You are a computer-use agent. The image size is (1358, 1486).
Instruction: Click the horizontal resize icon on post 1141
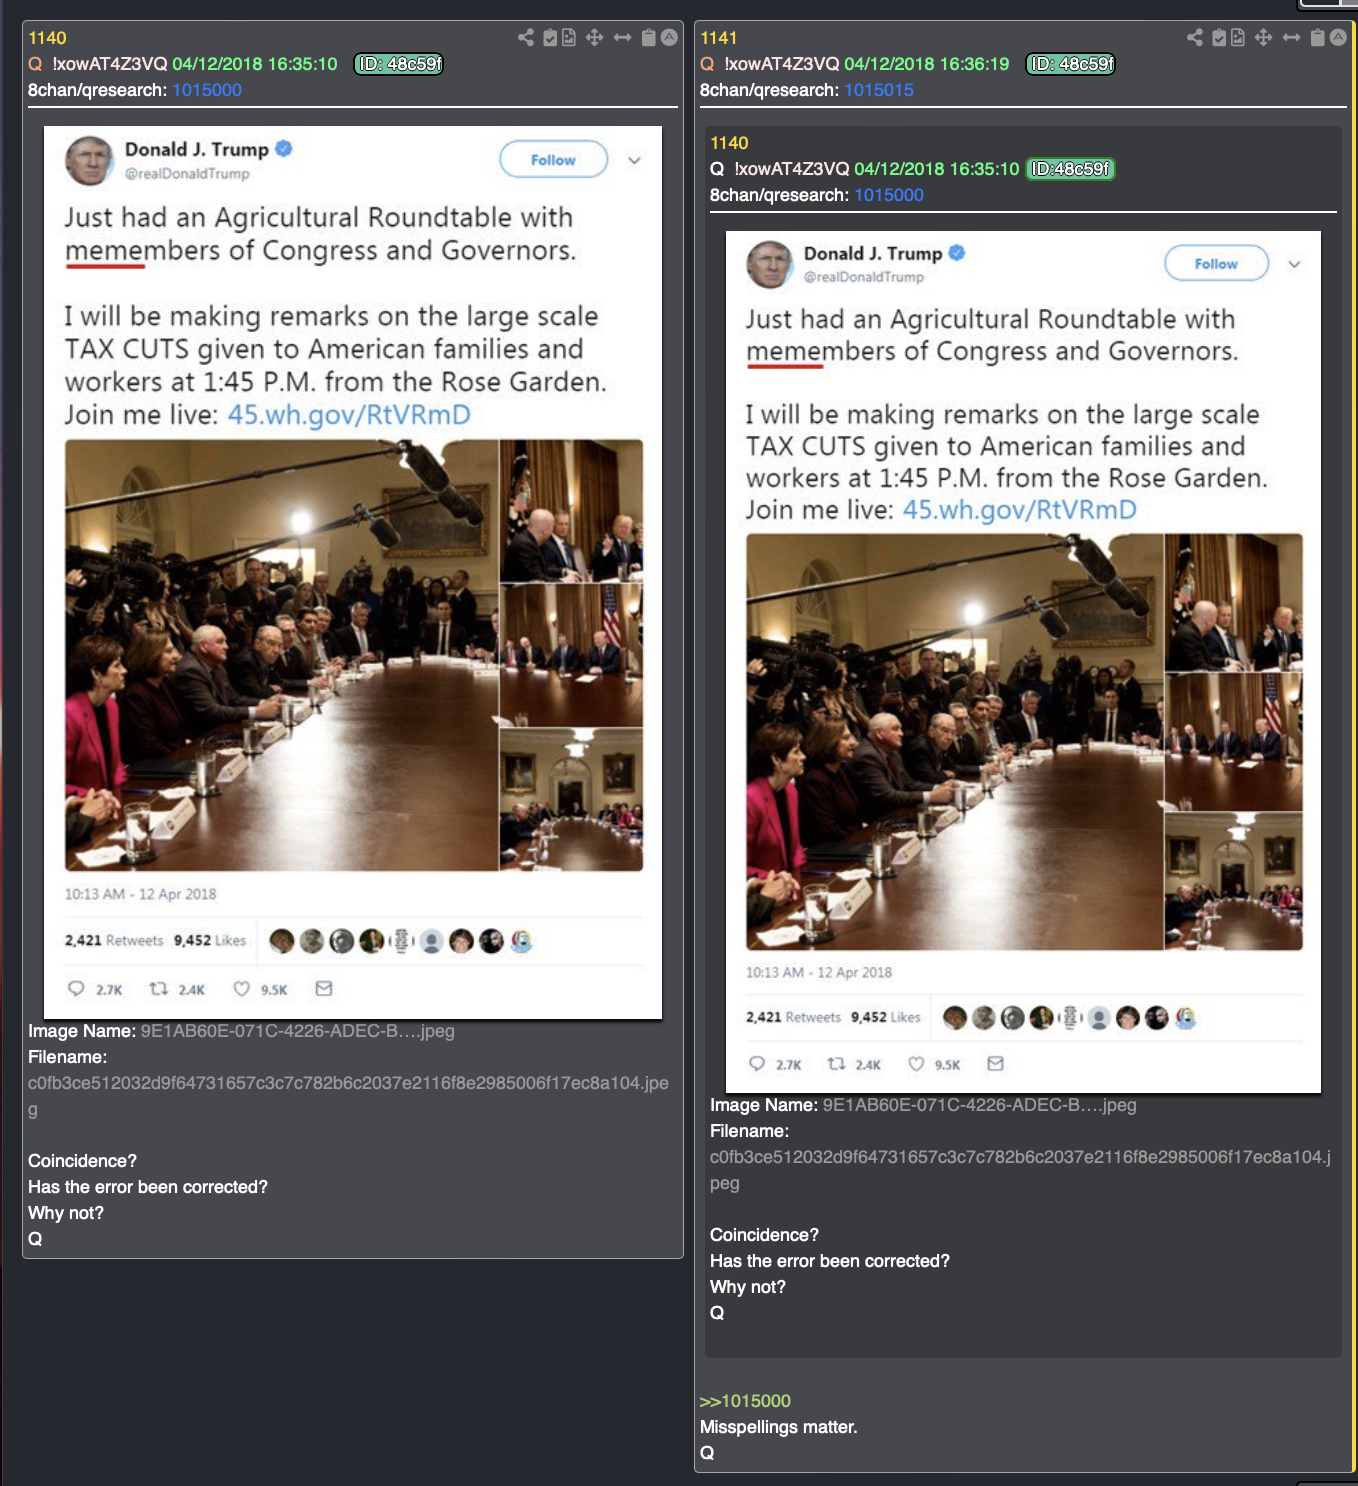click(1291, 38)
